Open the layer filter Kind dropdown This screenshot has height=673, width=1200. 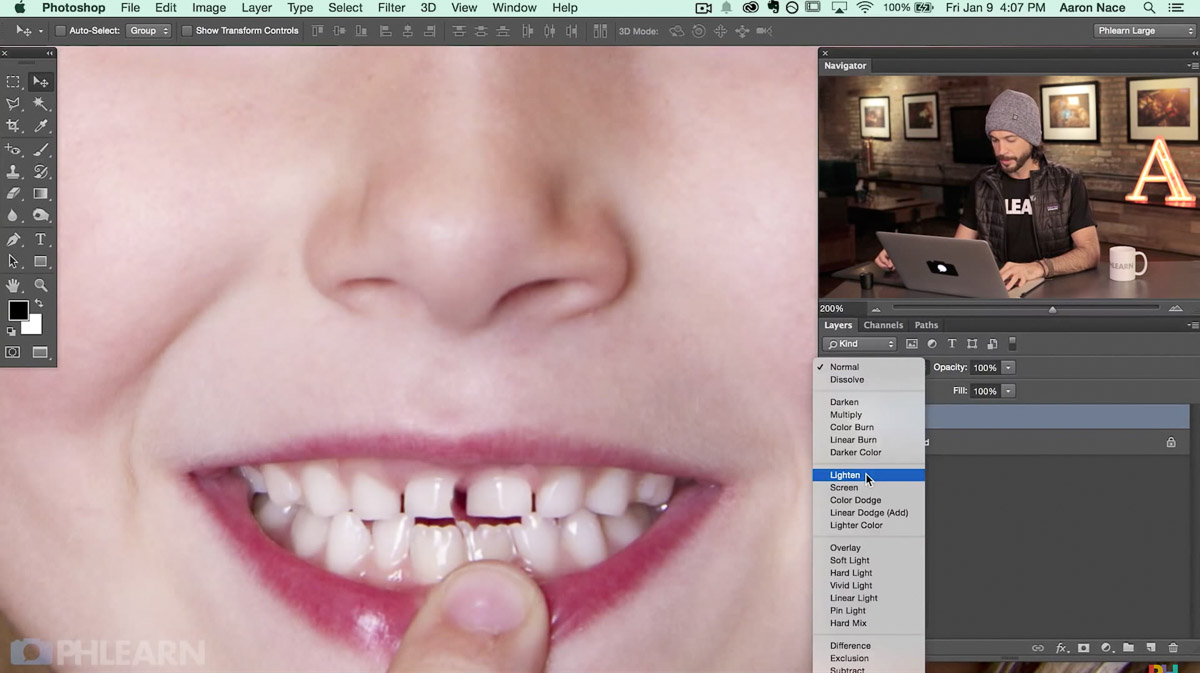[860, 343]
